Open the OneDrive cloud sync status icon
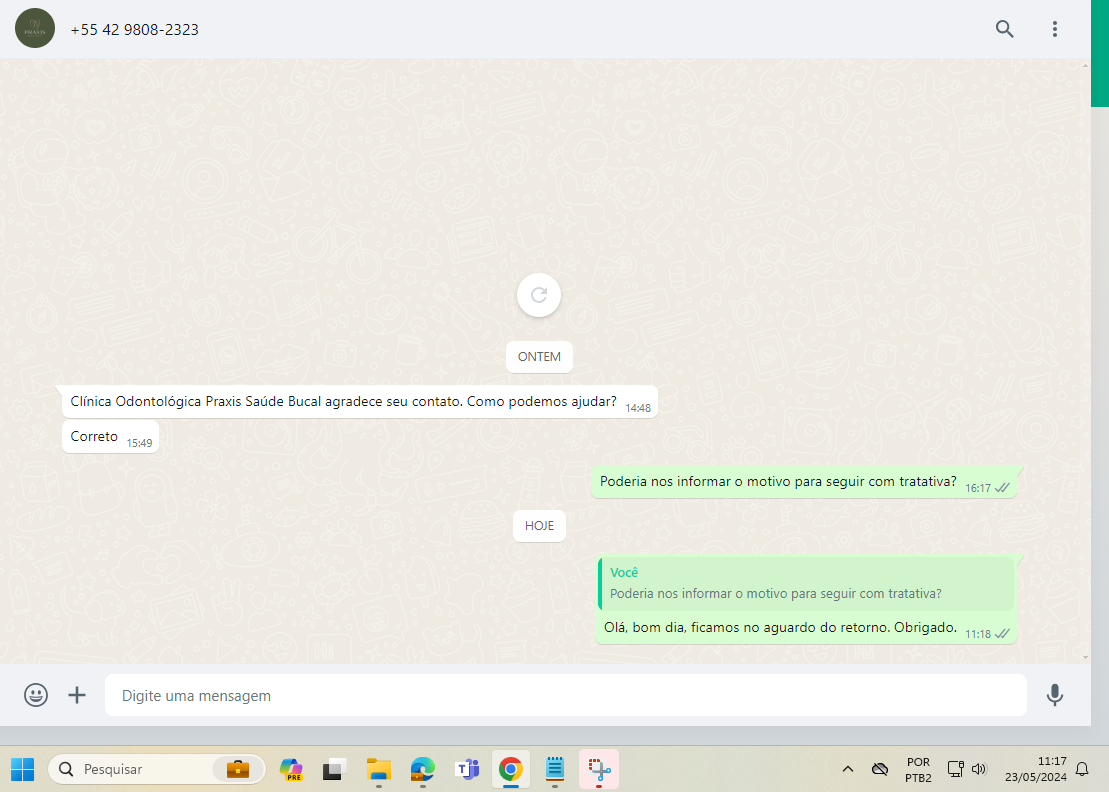Image resolution: width=1109 pixels, height=792 pixels. 880,769
